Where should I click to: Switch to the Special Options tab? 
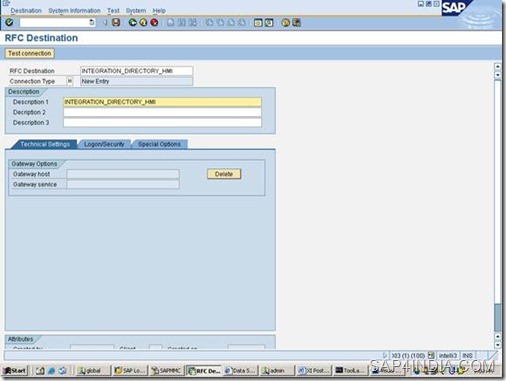tap(159, 144)
